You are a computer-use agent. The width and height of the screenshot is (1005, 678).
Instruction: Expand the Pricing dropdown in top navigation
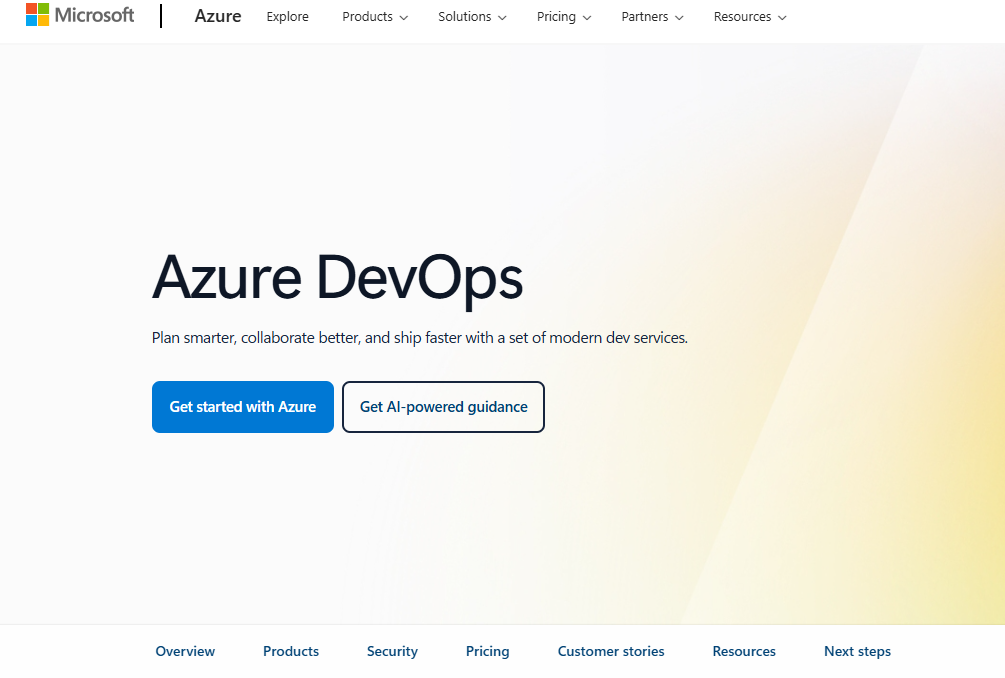coord(564,17)
